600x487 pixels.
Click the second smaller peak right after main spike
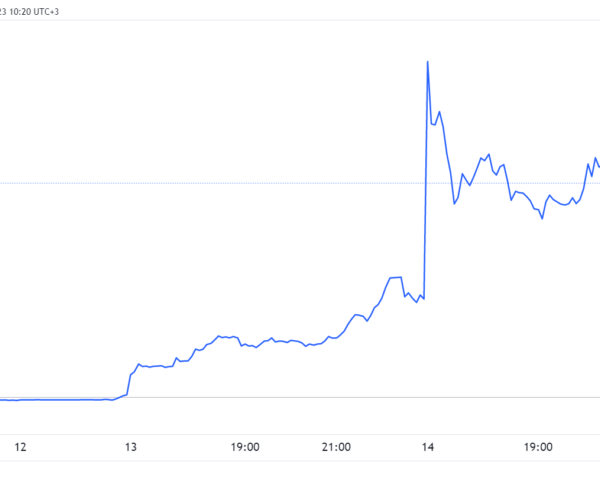point(439,112)
